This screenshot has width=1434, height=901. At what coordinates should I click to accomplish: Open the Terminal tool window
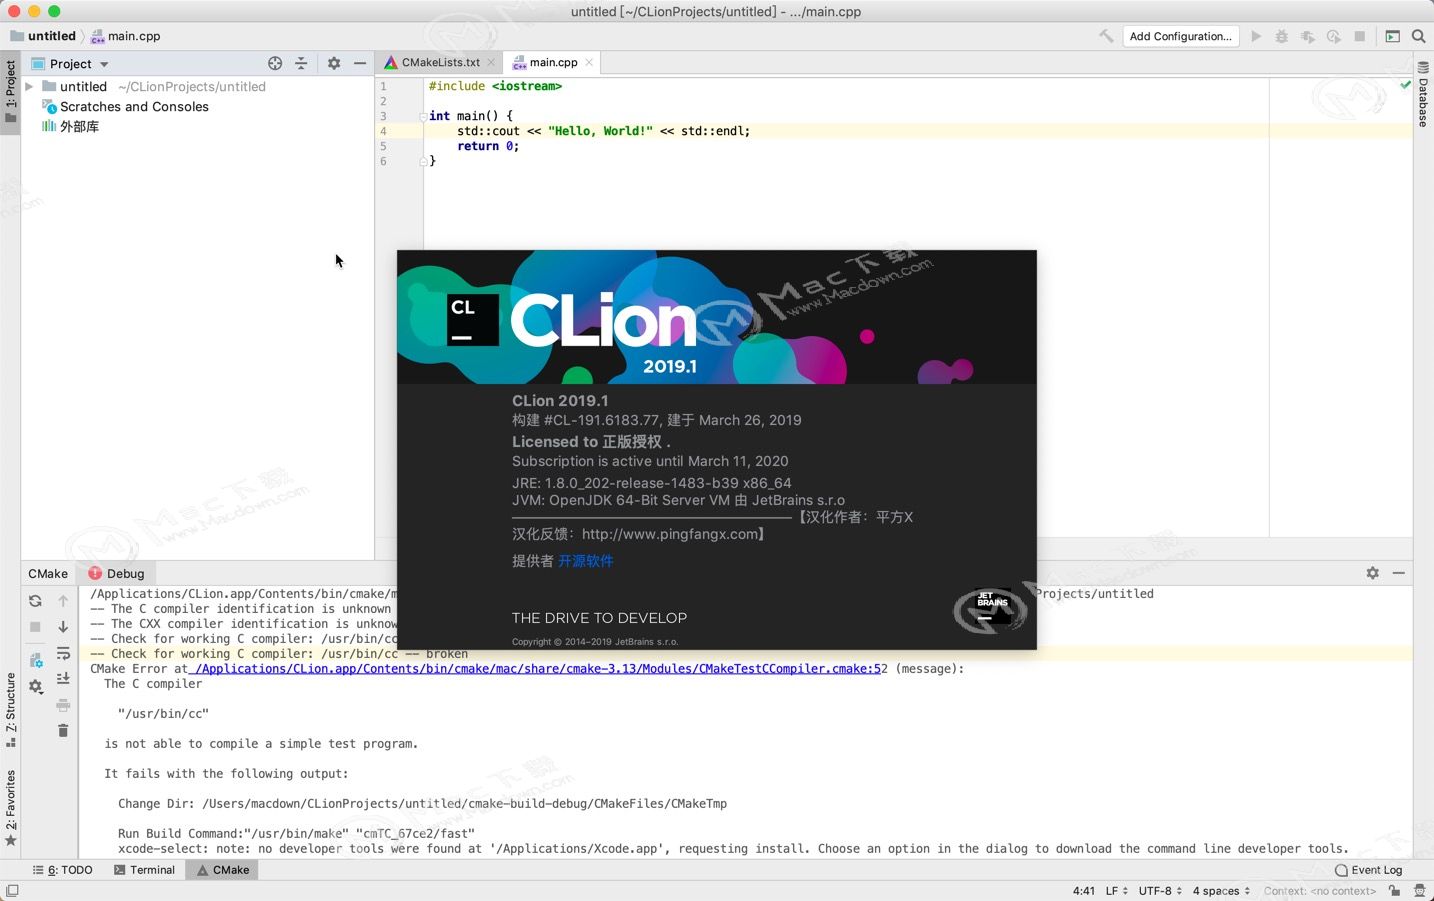click(144, 870)
